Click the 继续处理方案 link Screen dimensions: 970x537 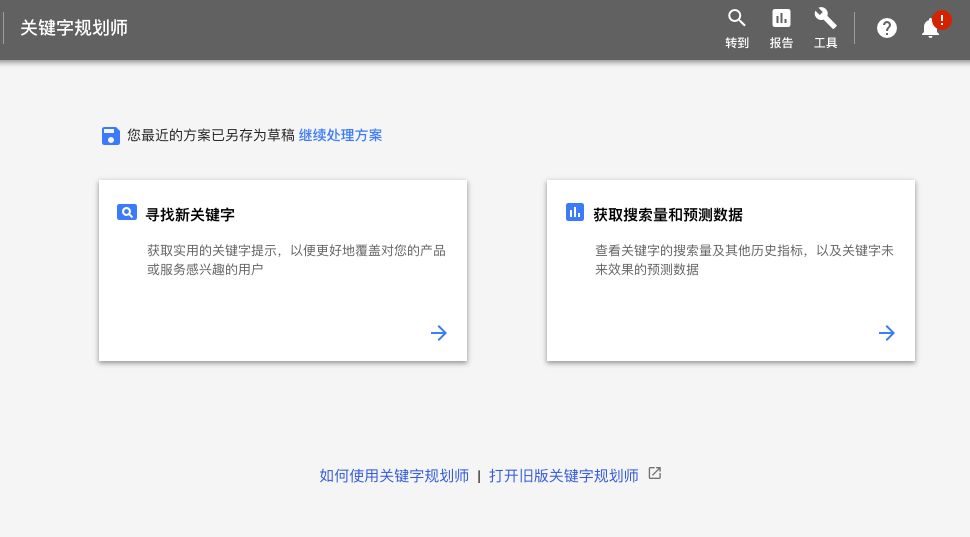click(x=340, y=135)
